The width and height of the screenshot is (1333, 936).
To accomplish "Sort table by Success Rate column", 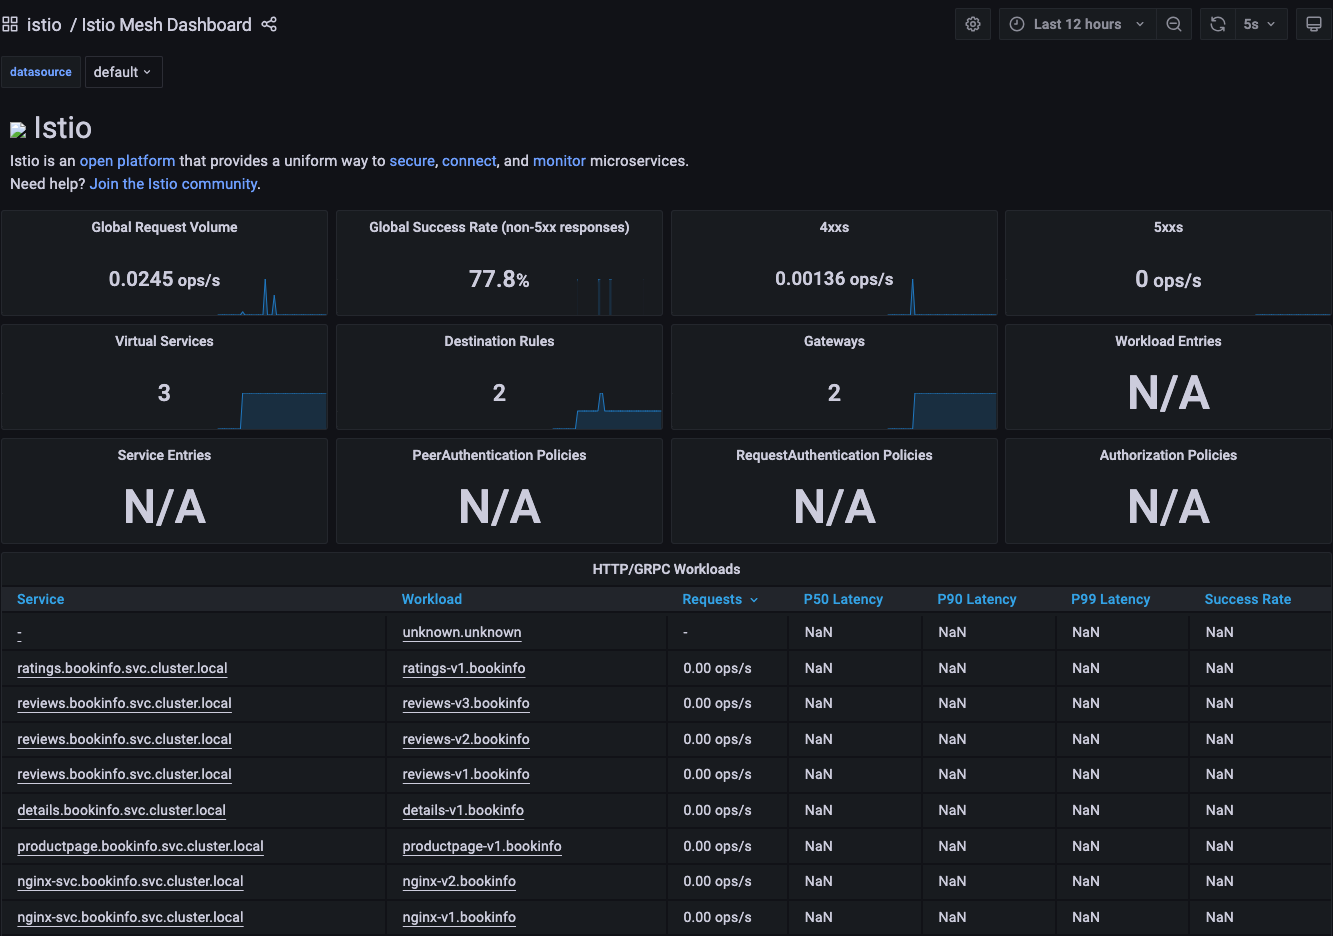I will (1248, 599).
